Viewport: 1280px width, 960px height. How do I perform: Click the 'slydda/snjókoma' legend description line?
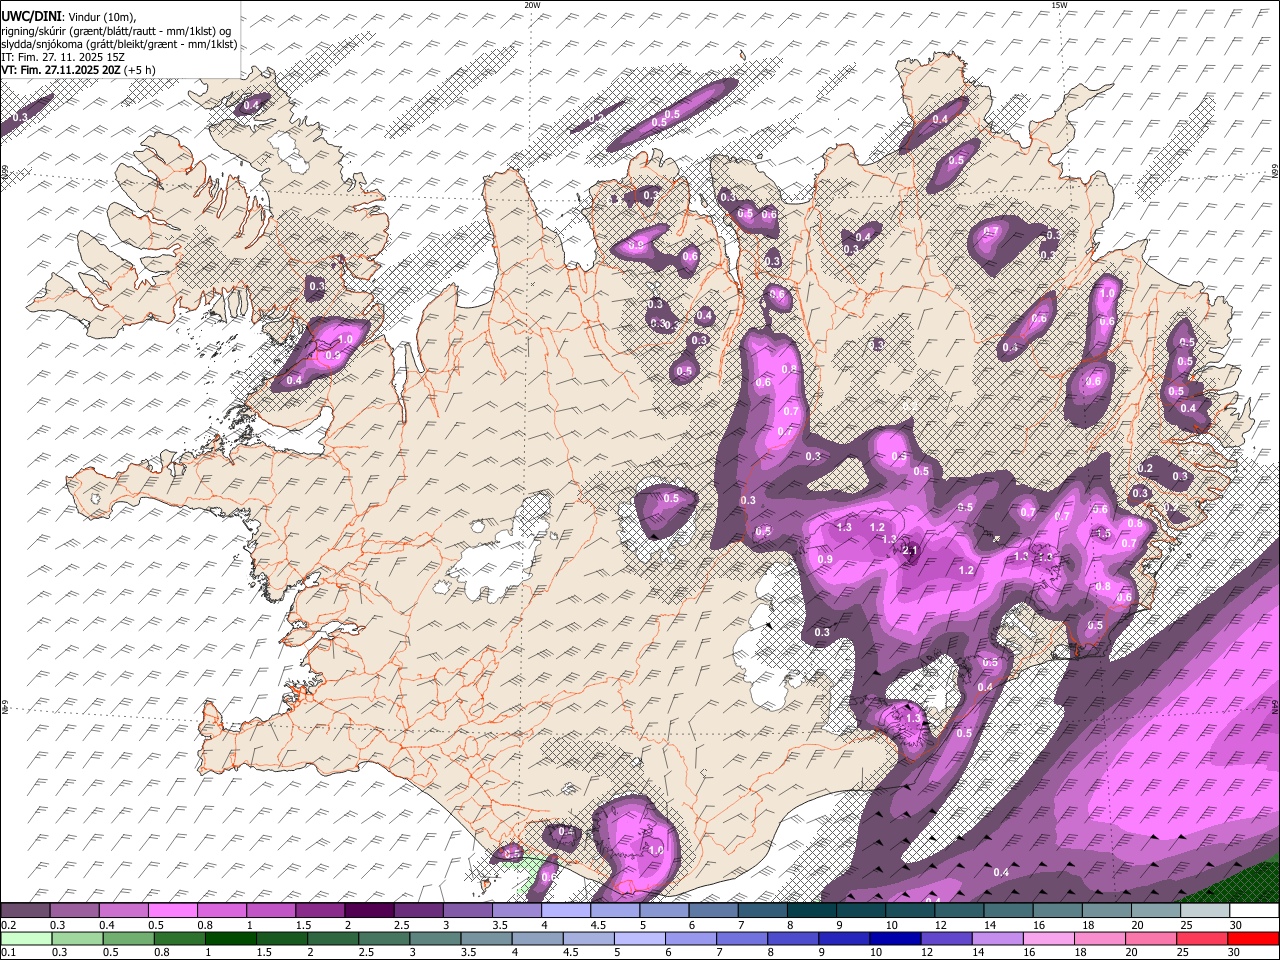[x=119, y=44]
